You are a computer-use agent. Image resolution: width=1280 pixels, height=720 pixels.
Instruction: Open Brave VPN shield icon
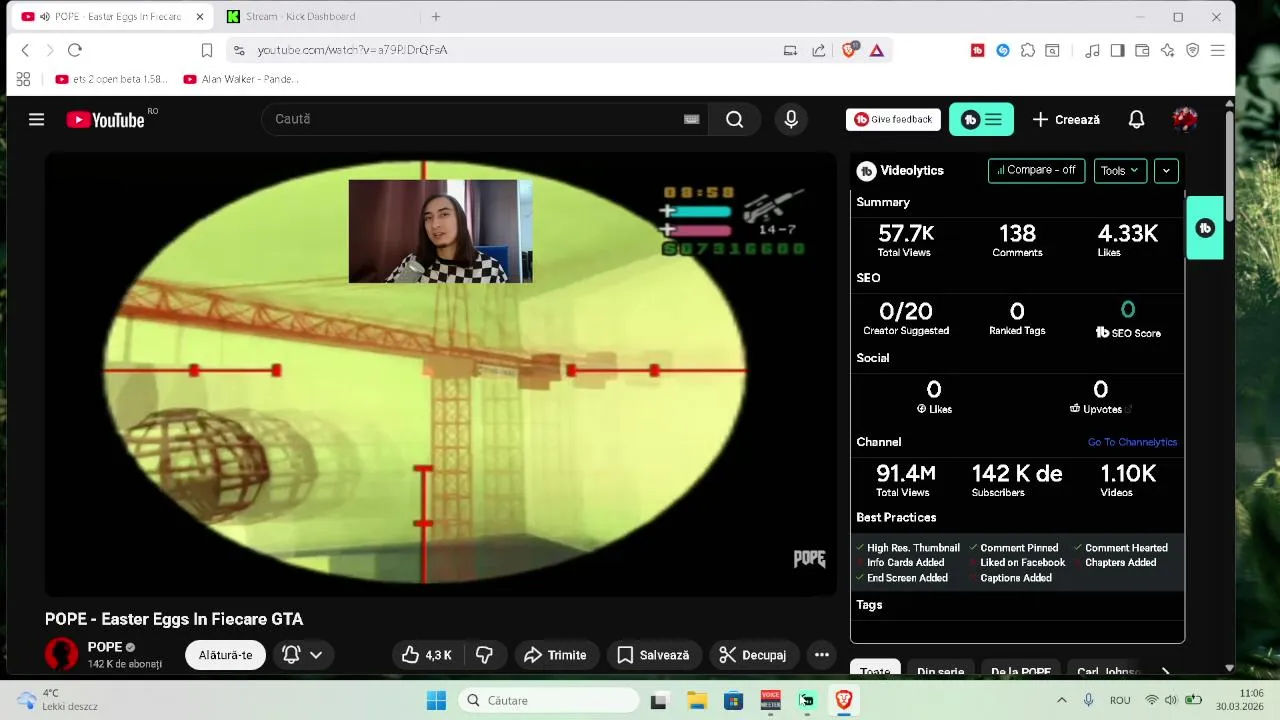pos(1192,50)
